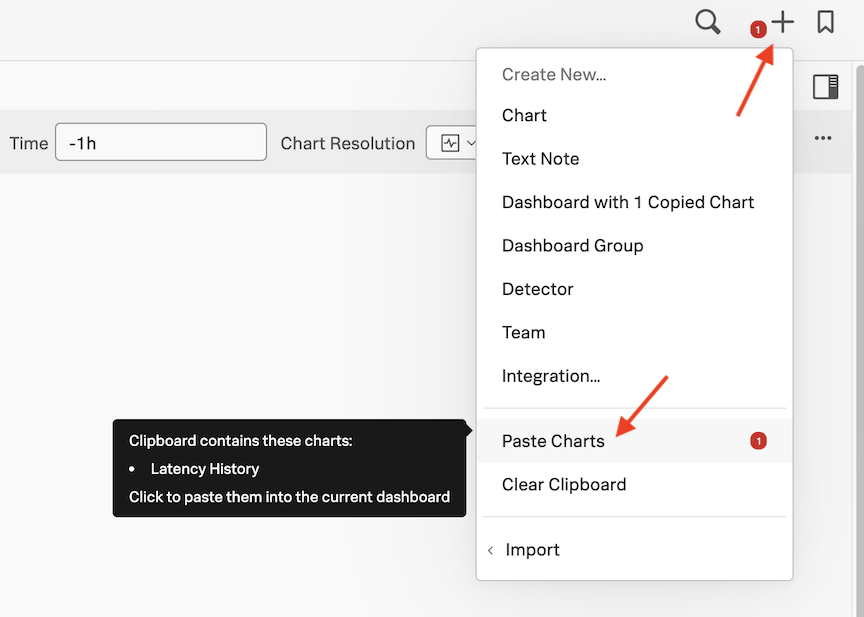This screenshot has height=617, width=864.
Task: Create a new Dashboard Group
Action: click(572, 246)
